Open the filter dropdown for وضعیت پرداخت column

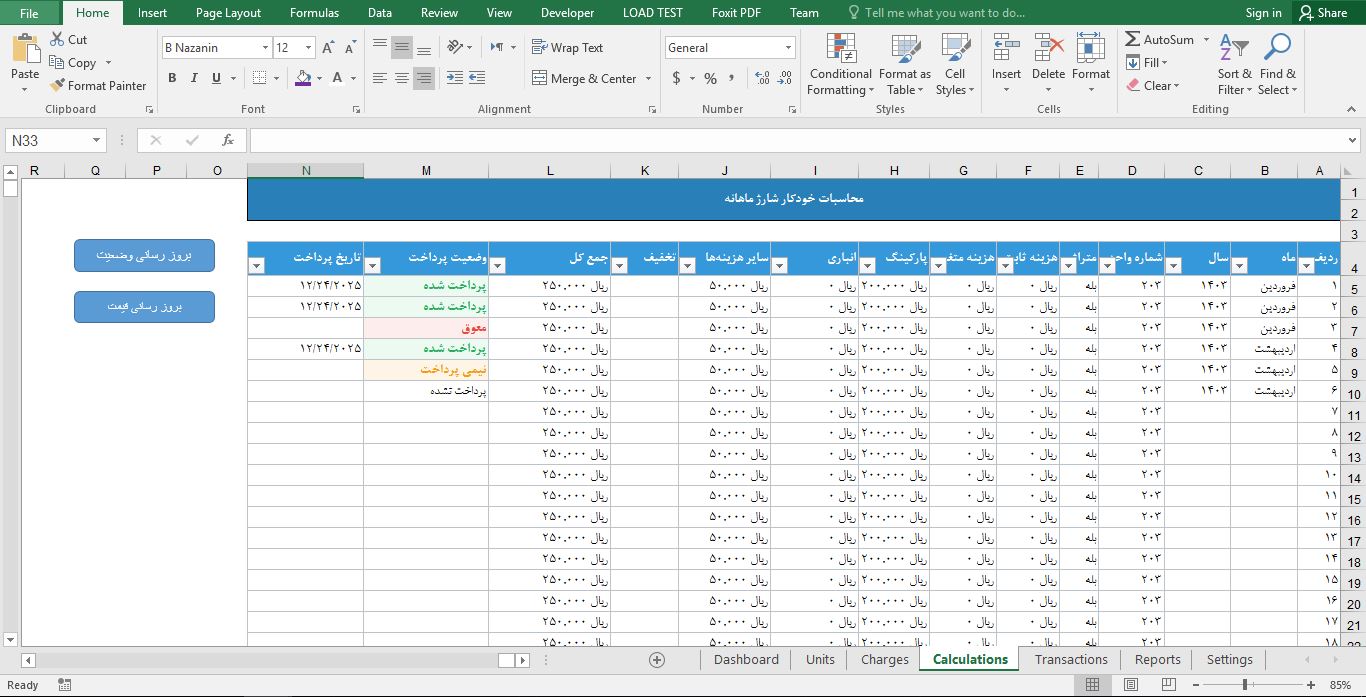click(x=374, y=265)
